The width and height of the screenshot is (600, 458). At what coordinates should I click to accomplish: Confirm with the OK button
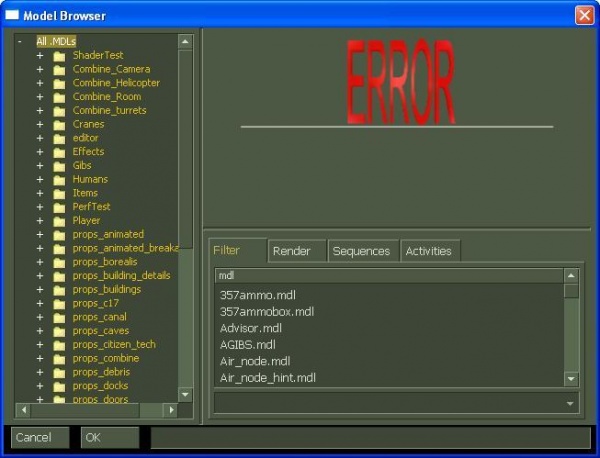point(110,437)
